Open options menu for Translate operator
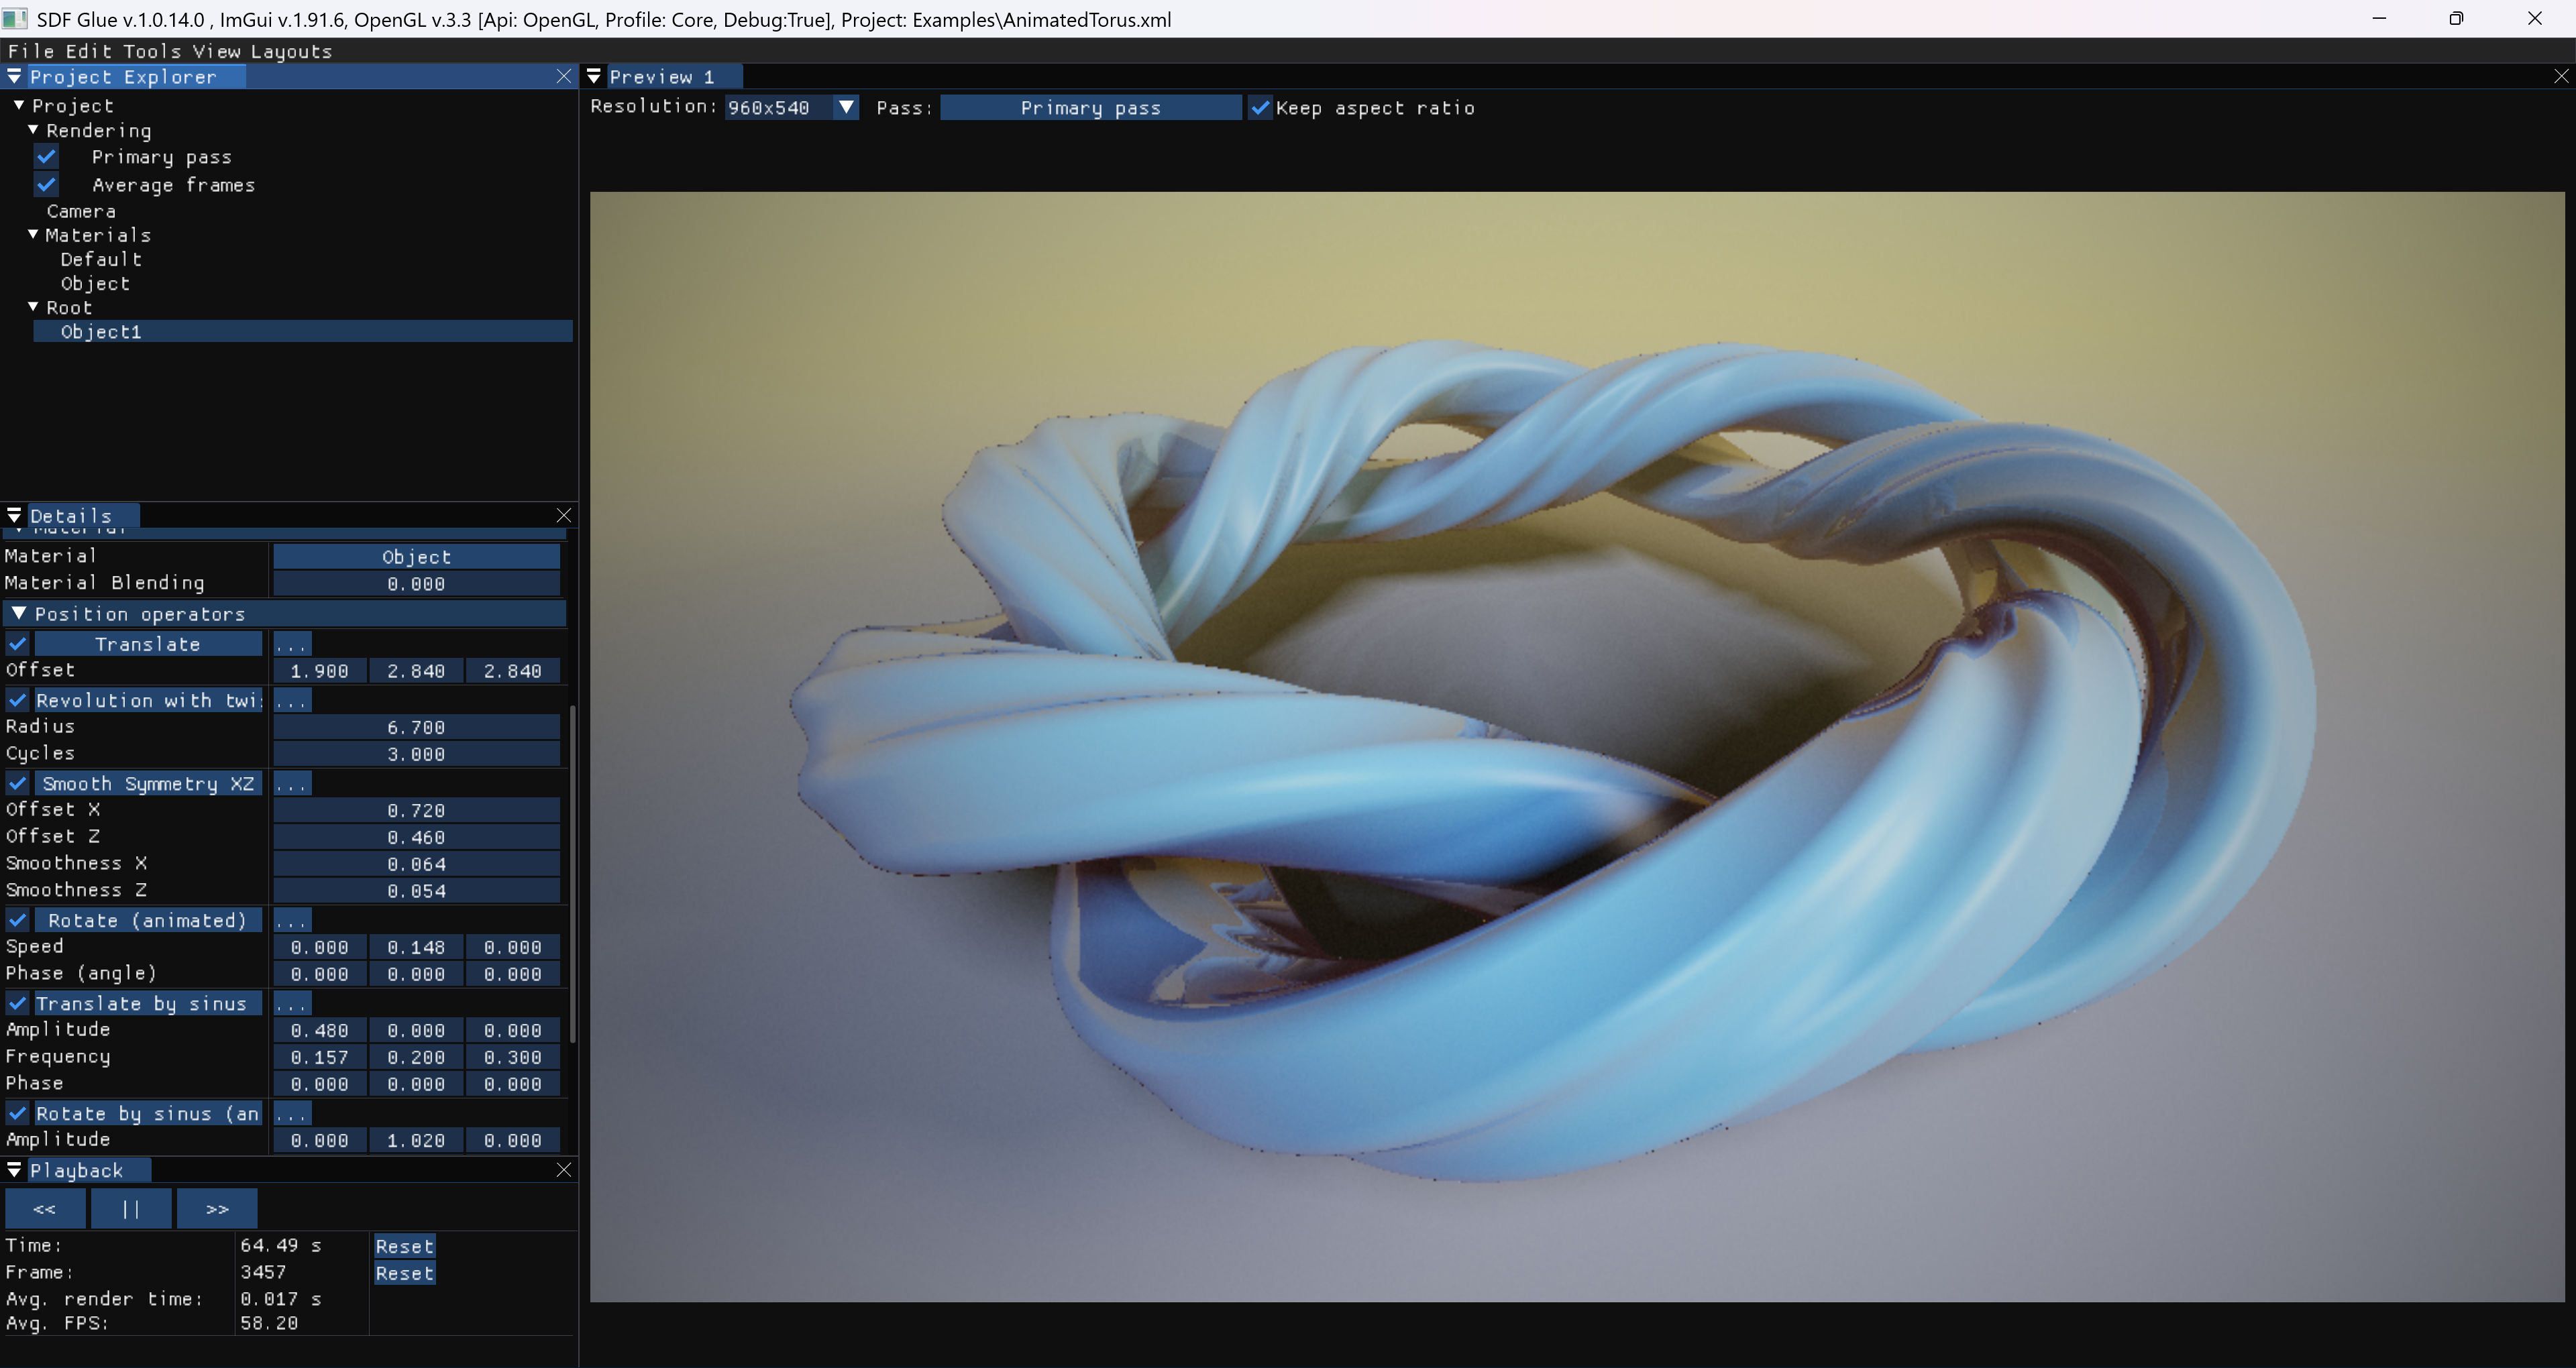The image size is (2576, 1368). pos(292,644)
